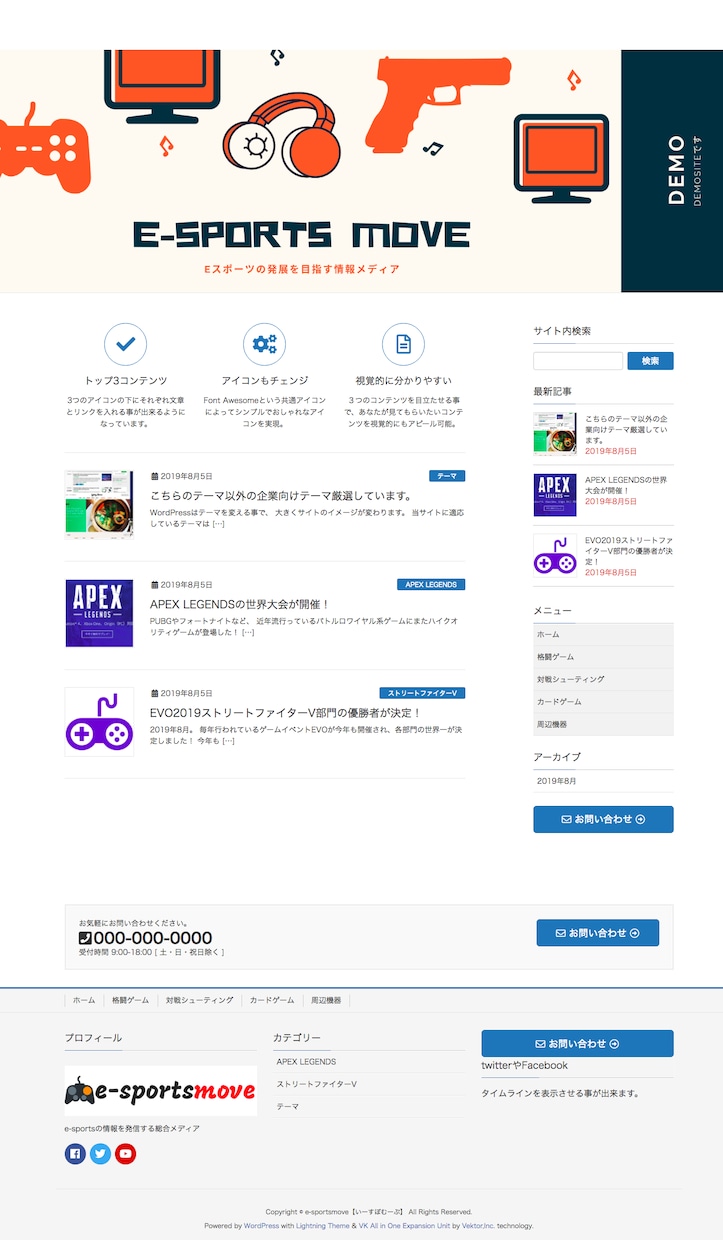Image resolution: width=723 pixels, height=1240 pixels.
Task: Open the Twitter icon in footer
Action: (x=100, y=1154)
